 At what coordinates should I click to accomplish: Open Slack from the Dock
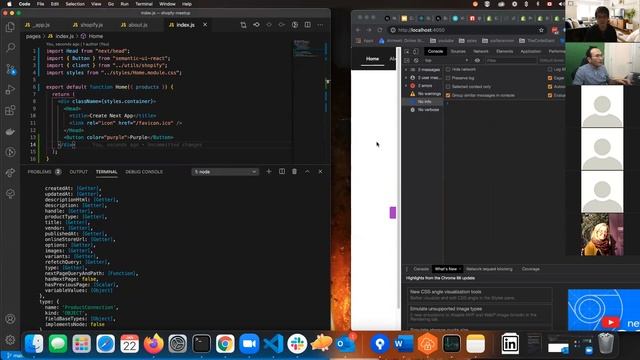[x=297, y=344]
